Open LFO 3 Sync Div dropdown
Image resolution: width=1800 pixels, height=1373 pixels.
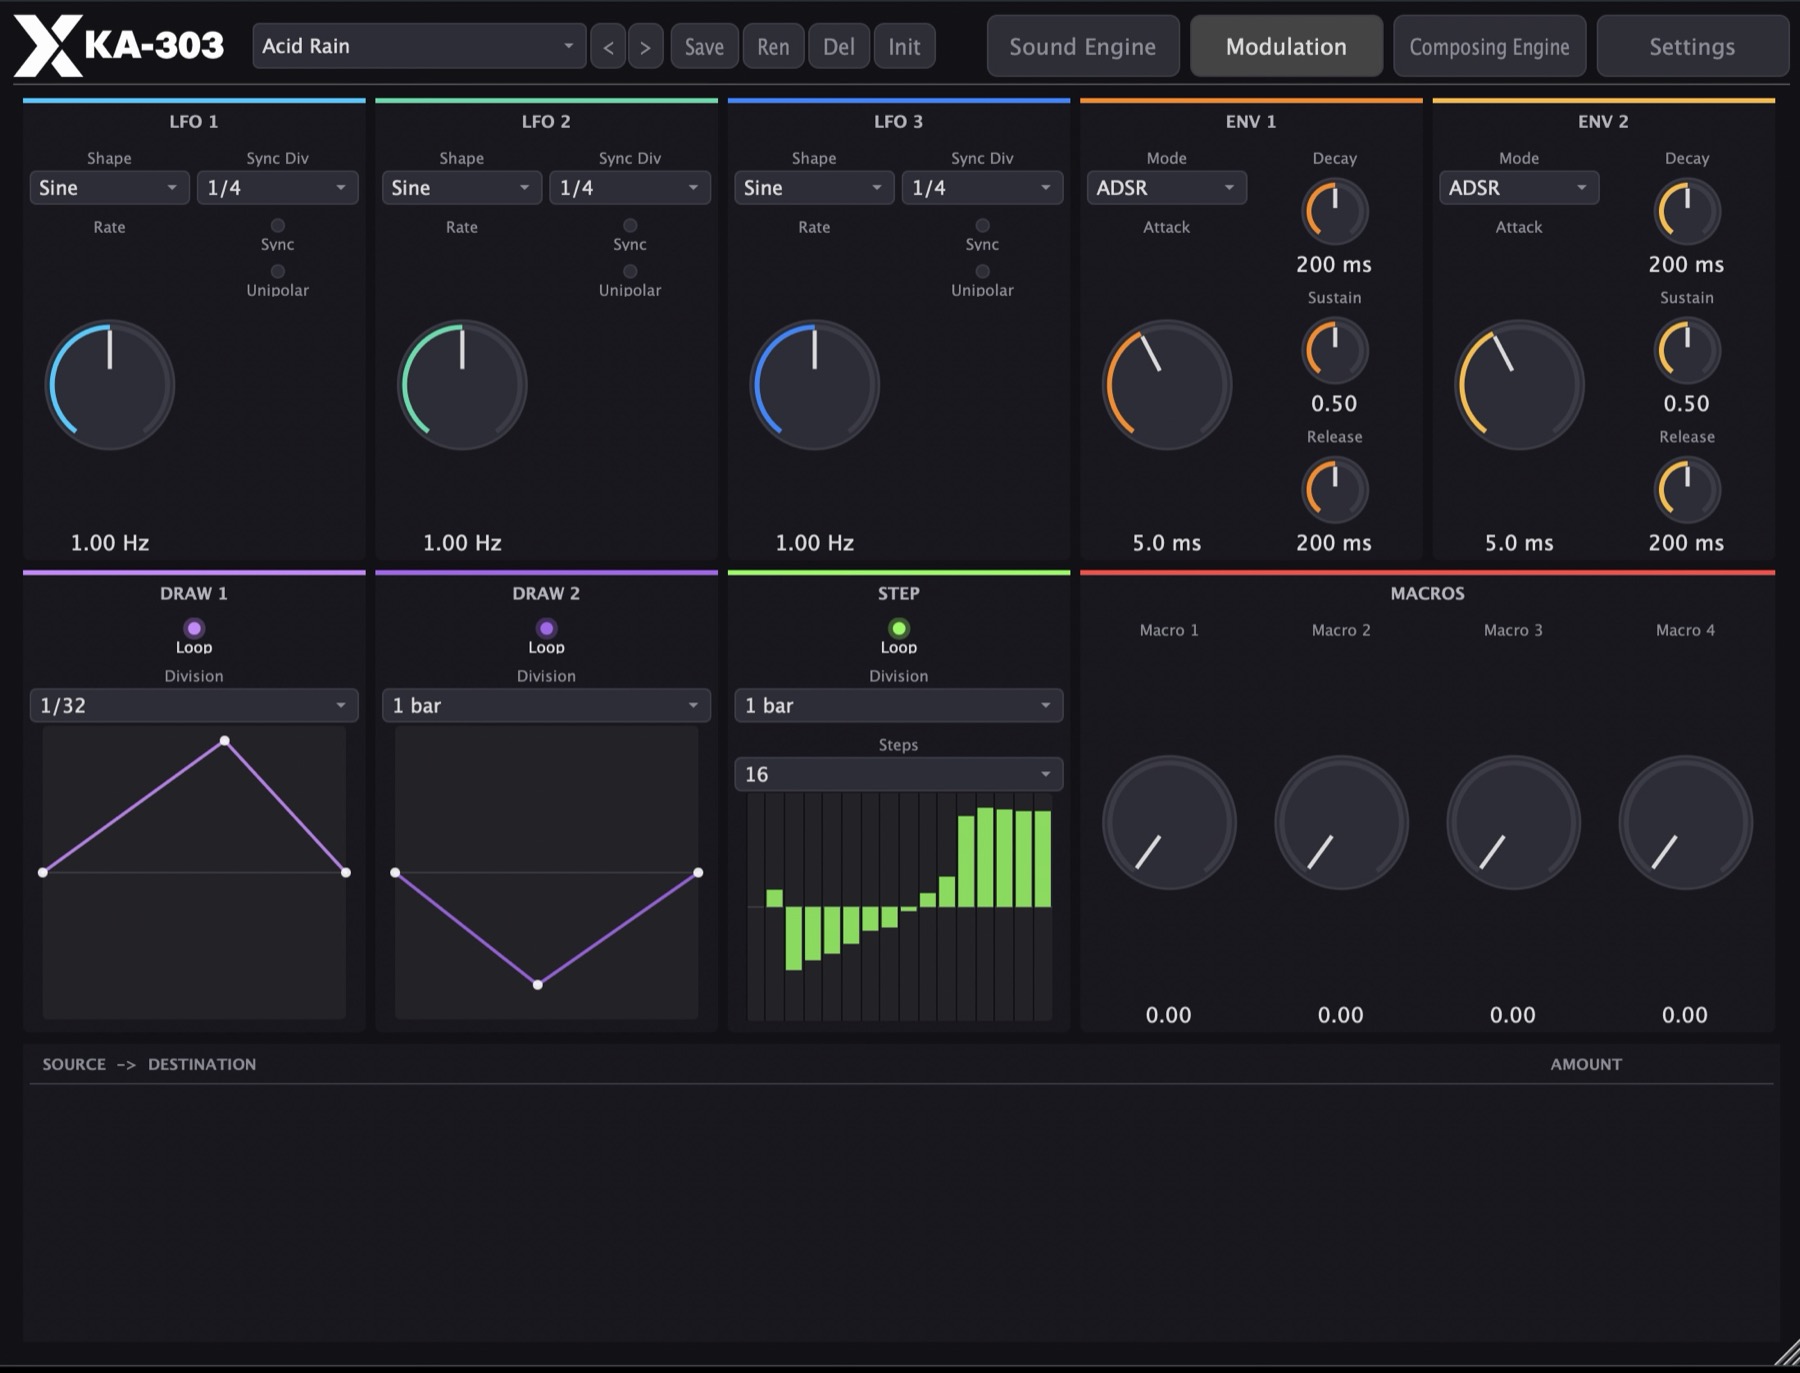point(982,187)
